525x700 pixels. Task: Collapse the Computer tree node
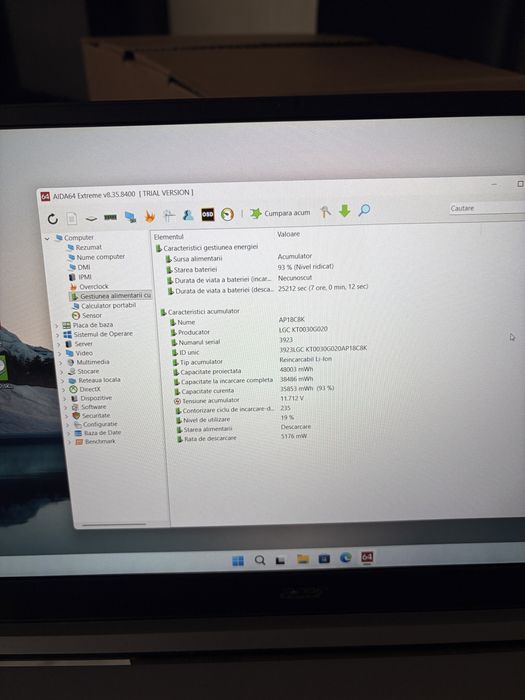[47, 239]
